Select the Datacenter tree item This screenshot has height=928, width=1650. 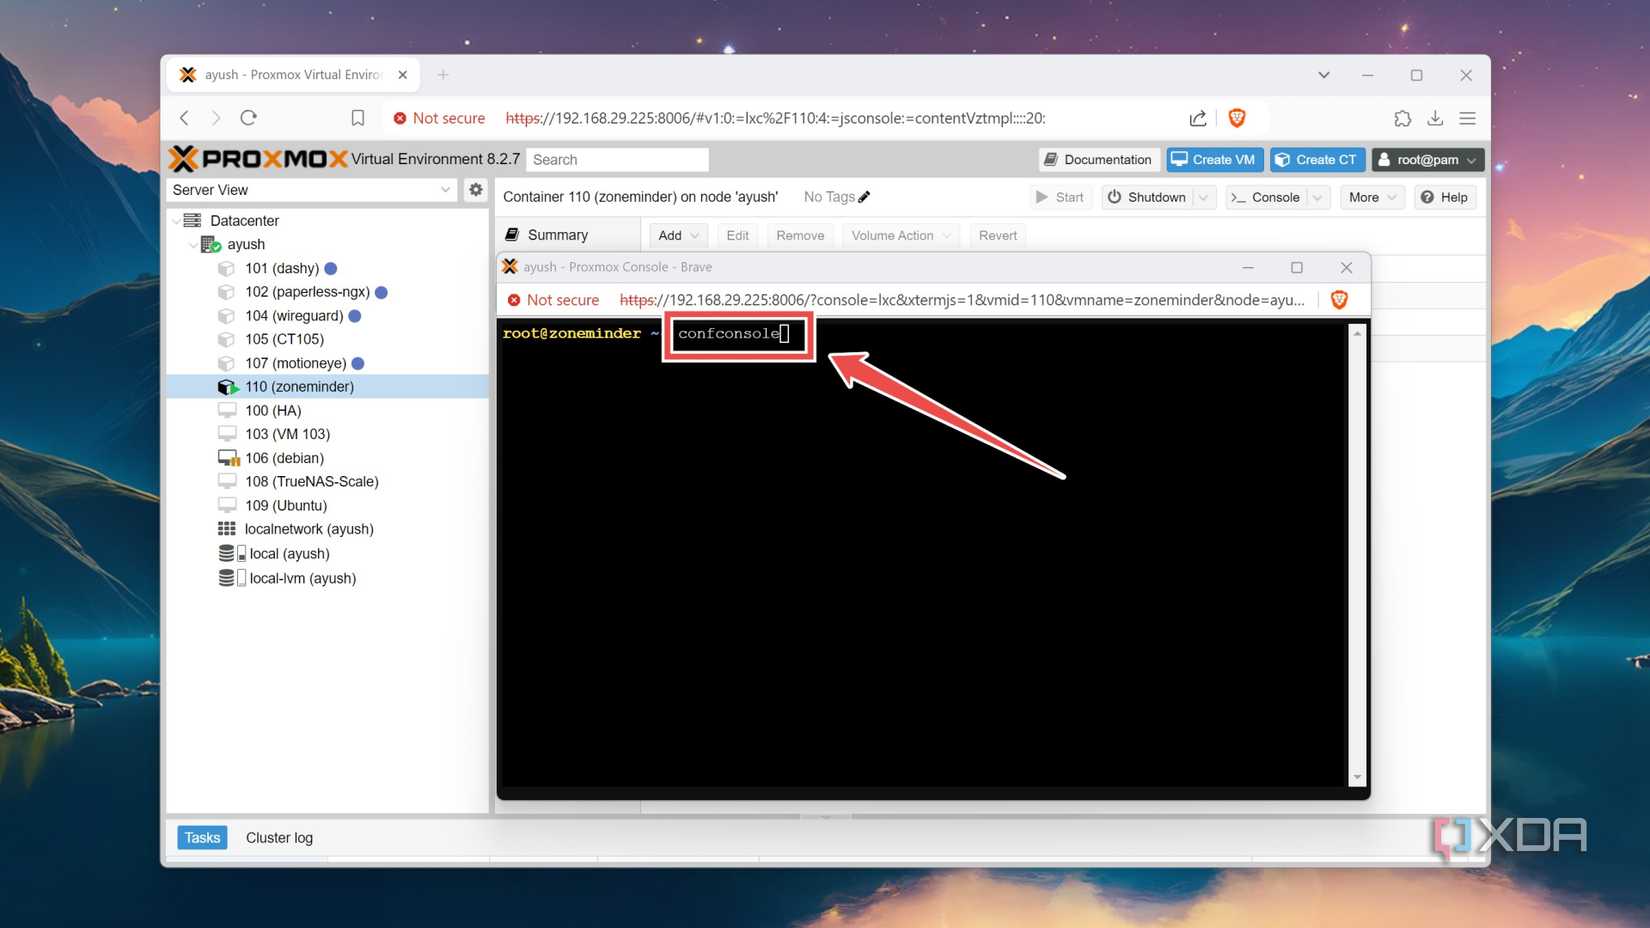click(x=244, y=221)
